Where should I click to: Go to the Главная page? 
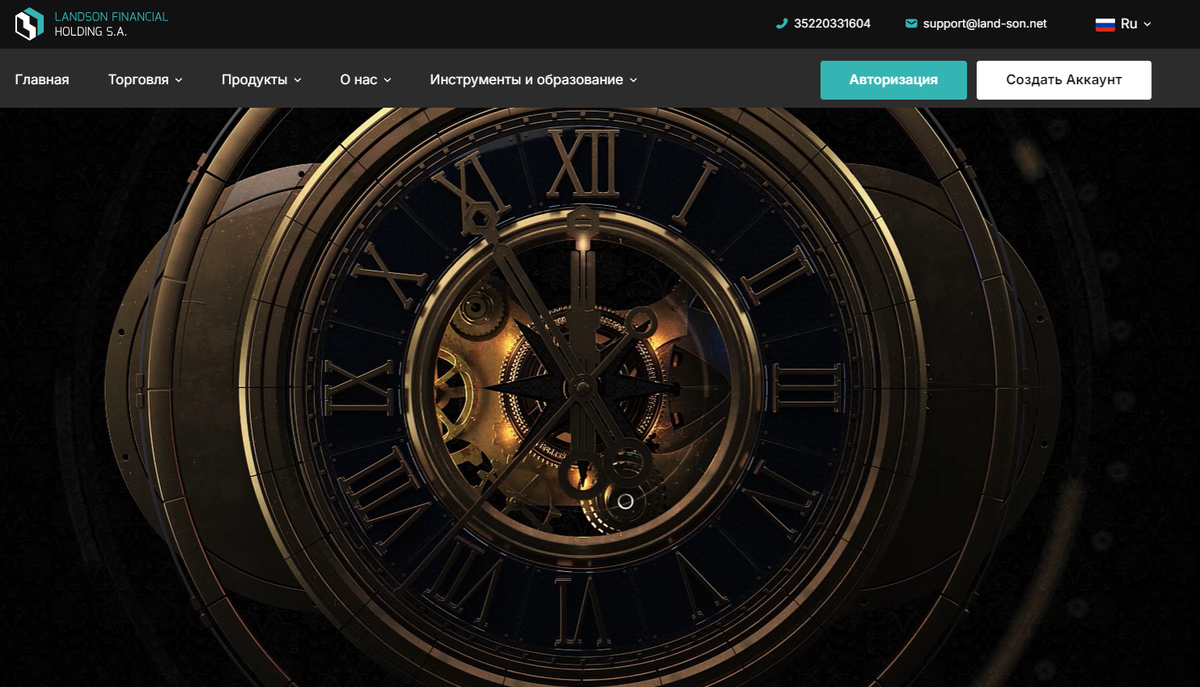pyautogui.click(x=42, y=80)
